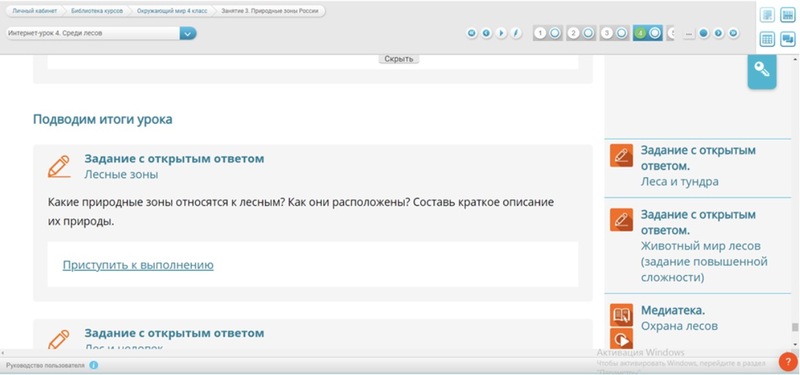The width and height of the screenshot is (800, 375).
Task: Click the document view icon at top right
Action: 767,15
